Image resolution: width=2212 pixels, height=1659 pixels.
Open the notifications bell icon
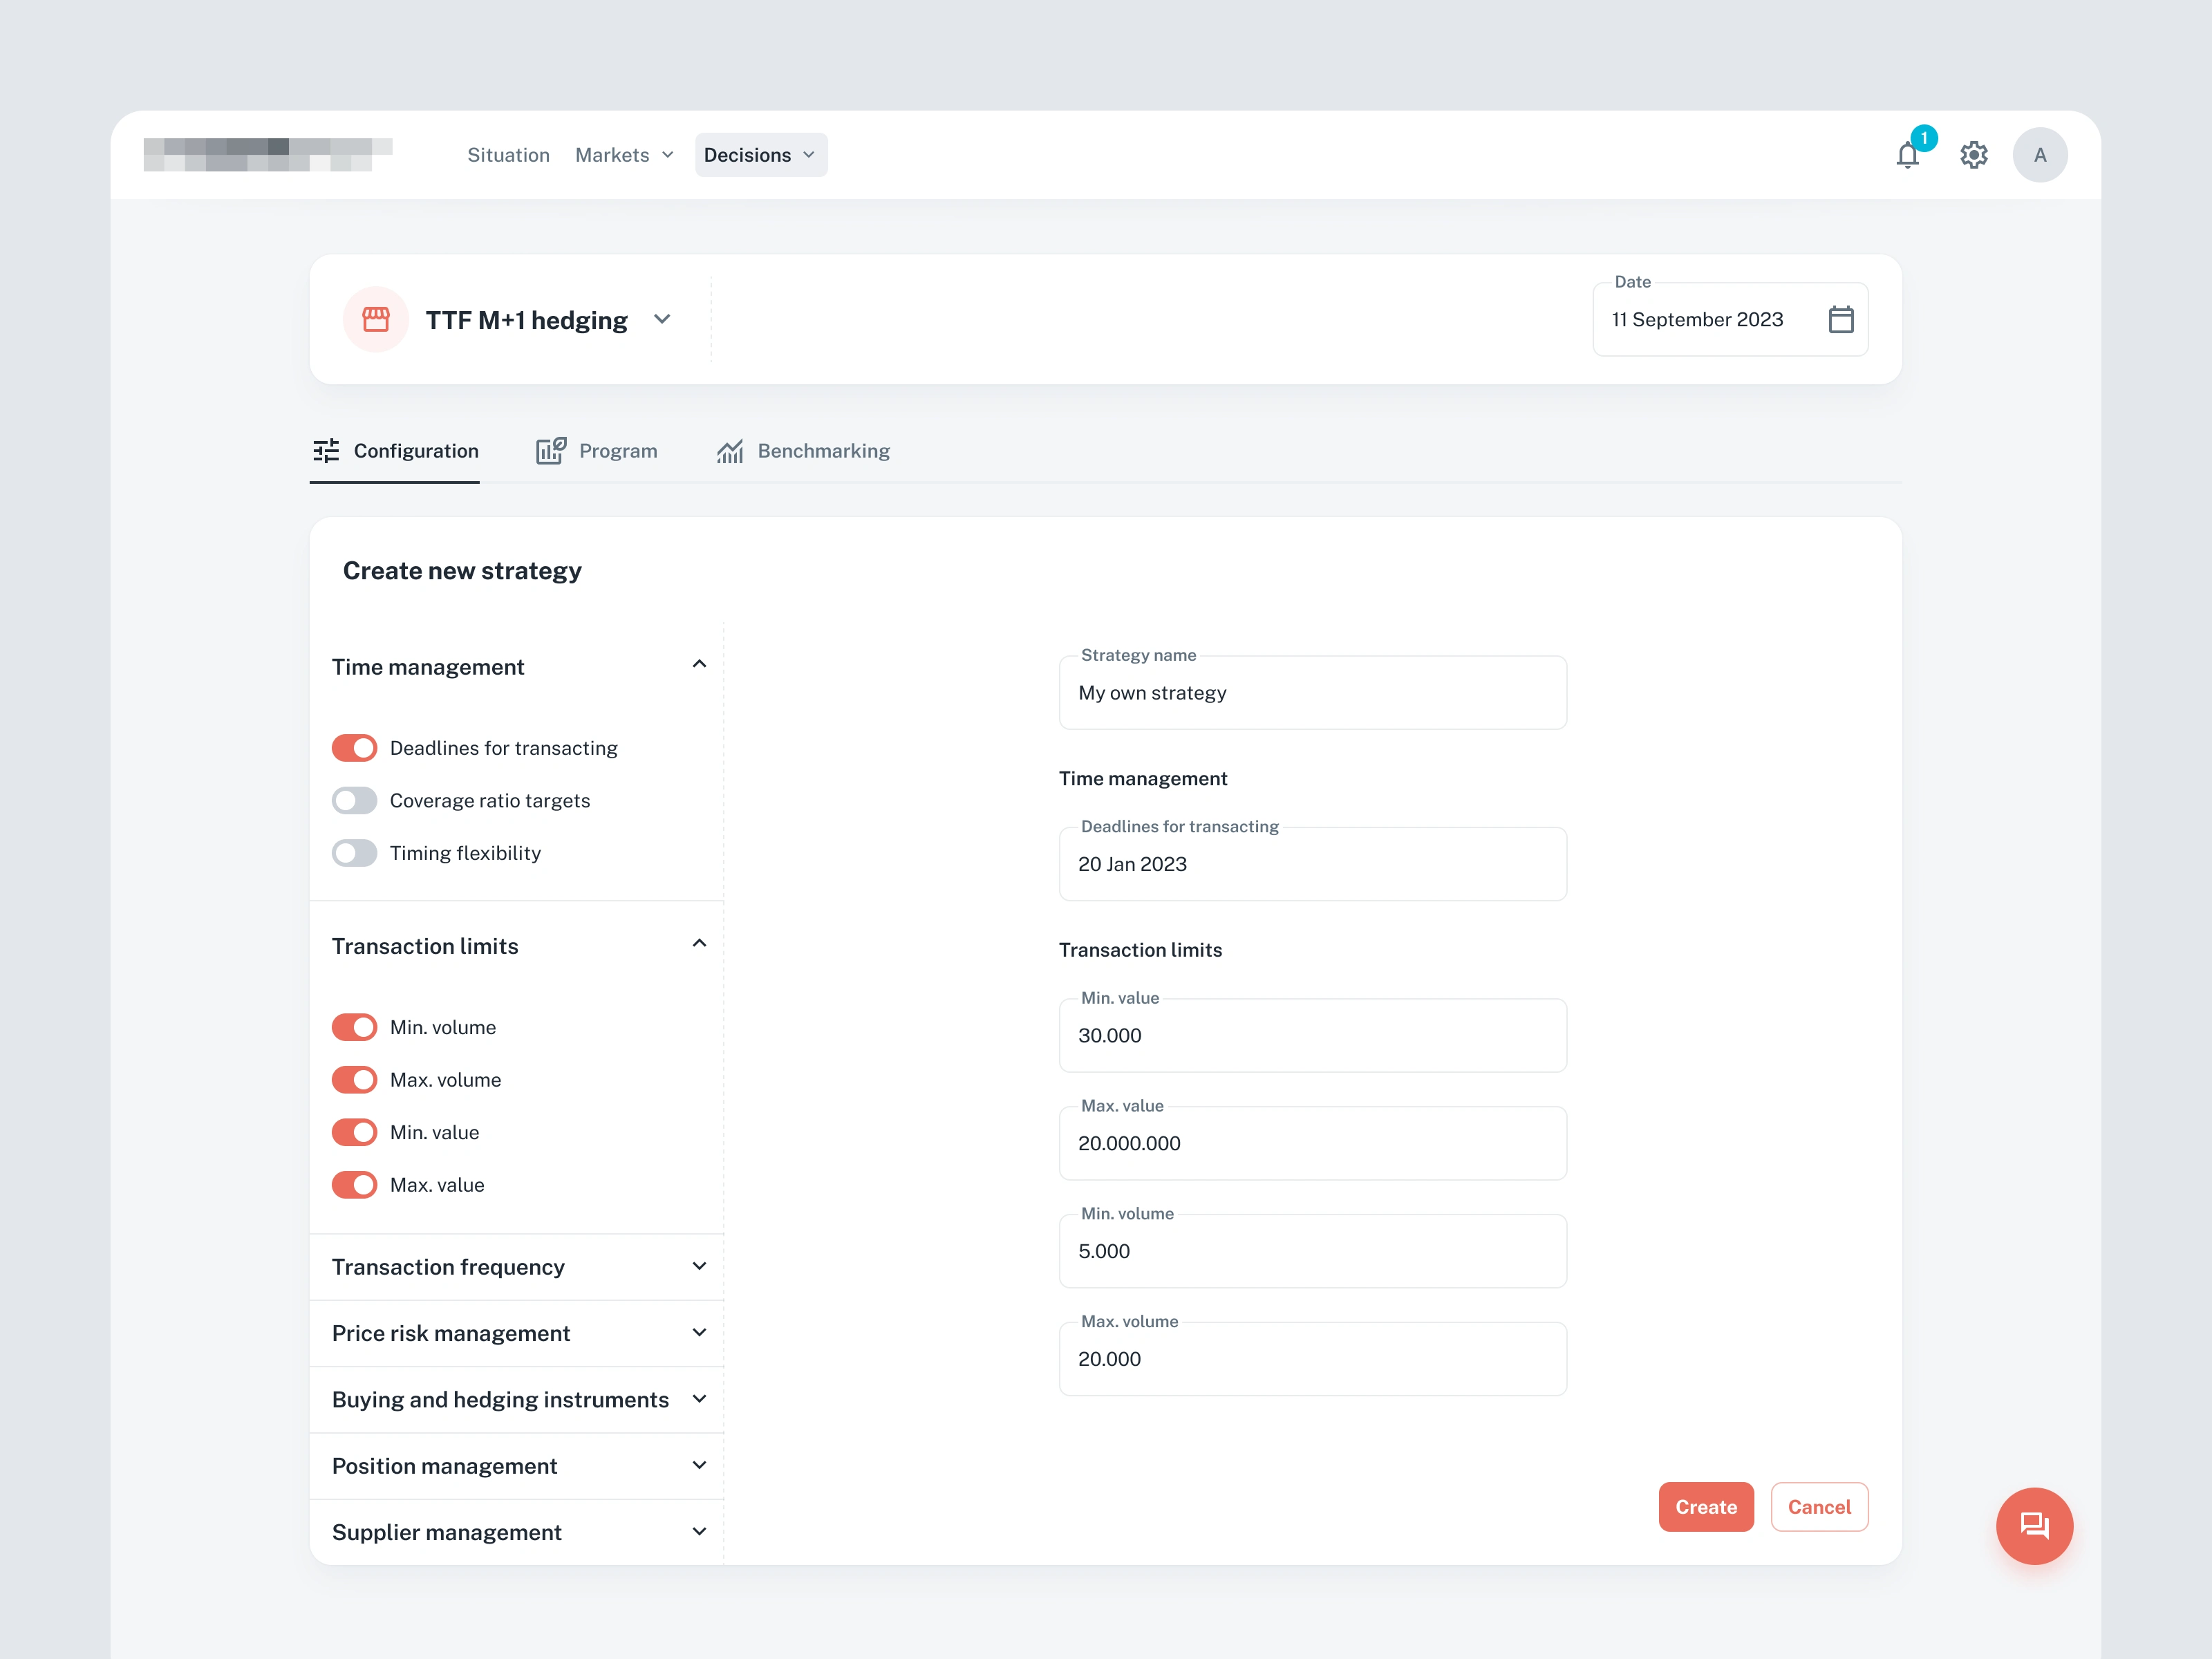(1907, 155)
